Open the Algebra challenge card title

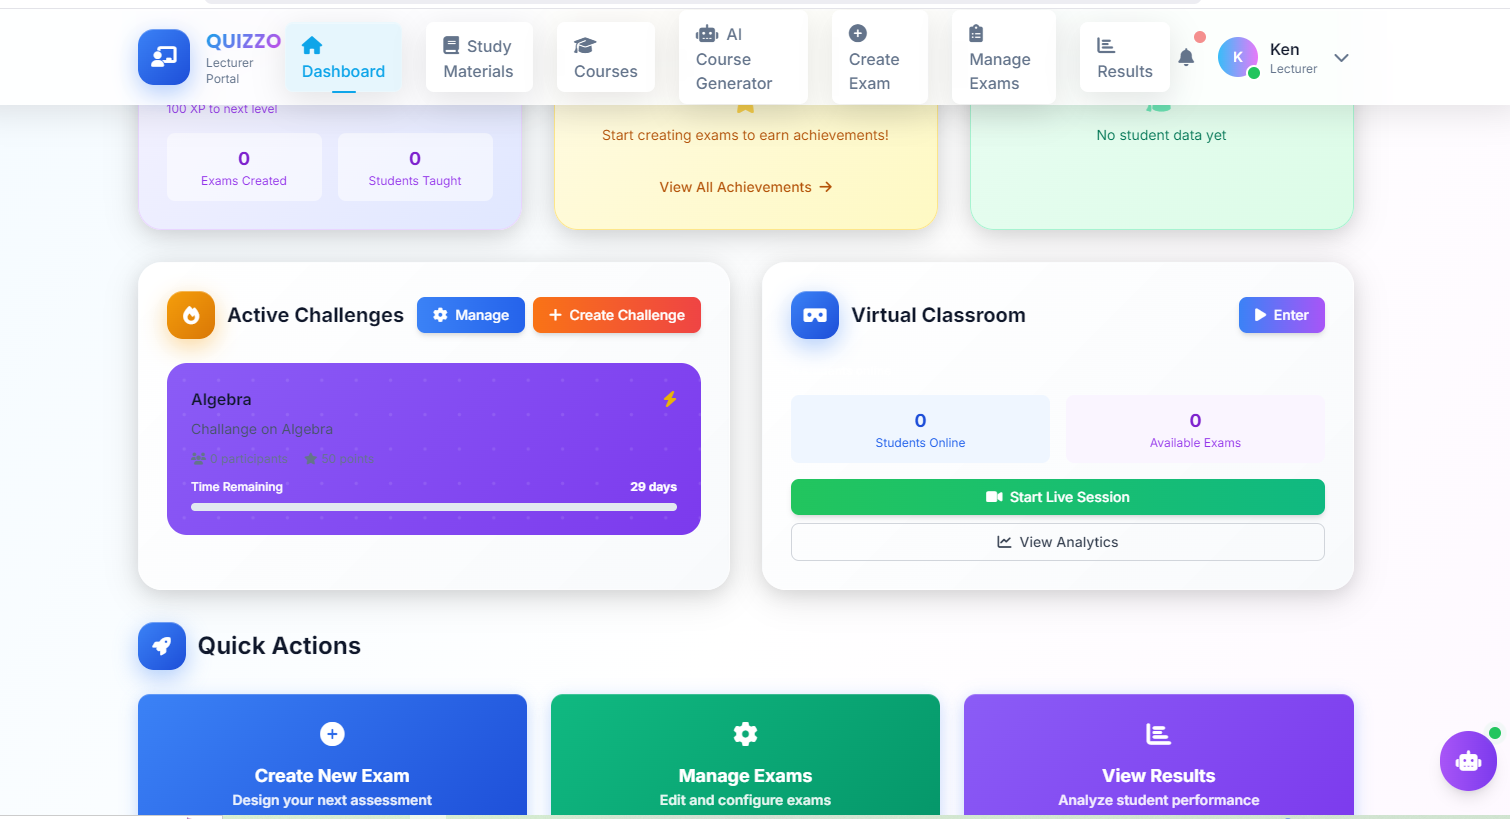click(221, 399)
